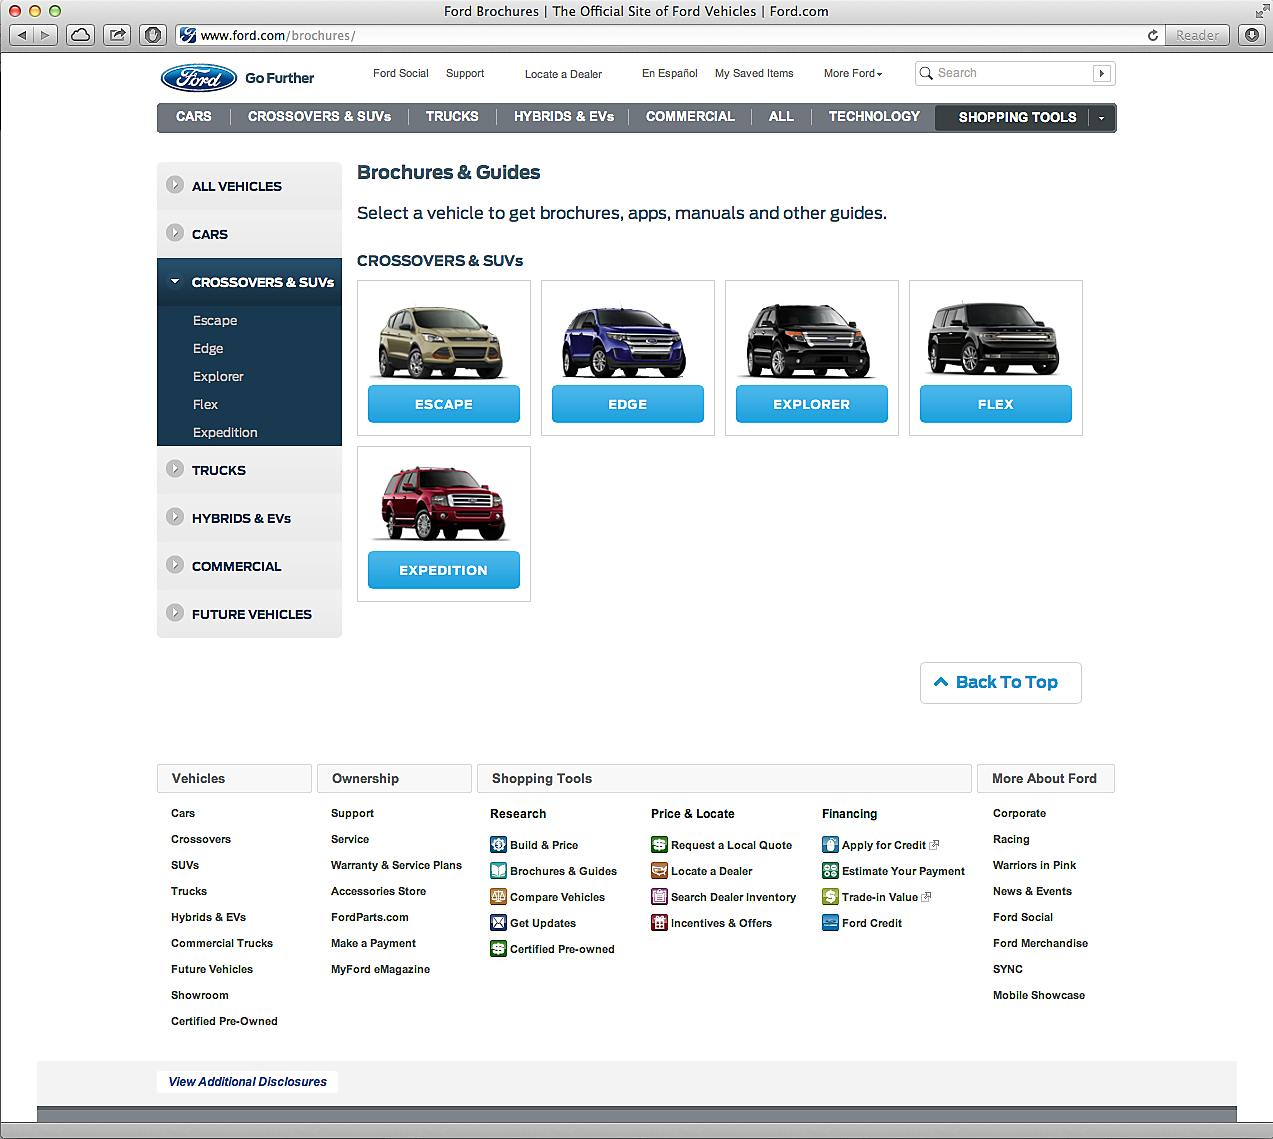
Task: Click the URL address bar
Action: [660, 35]
